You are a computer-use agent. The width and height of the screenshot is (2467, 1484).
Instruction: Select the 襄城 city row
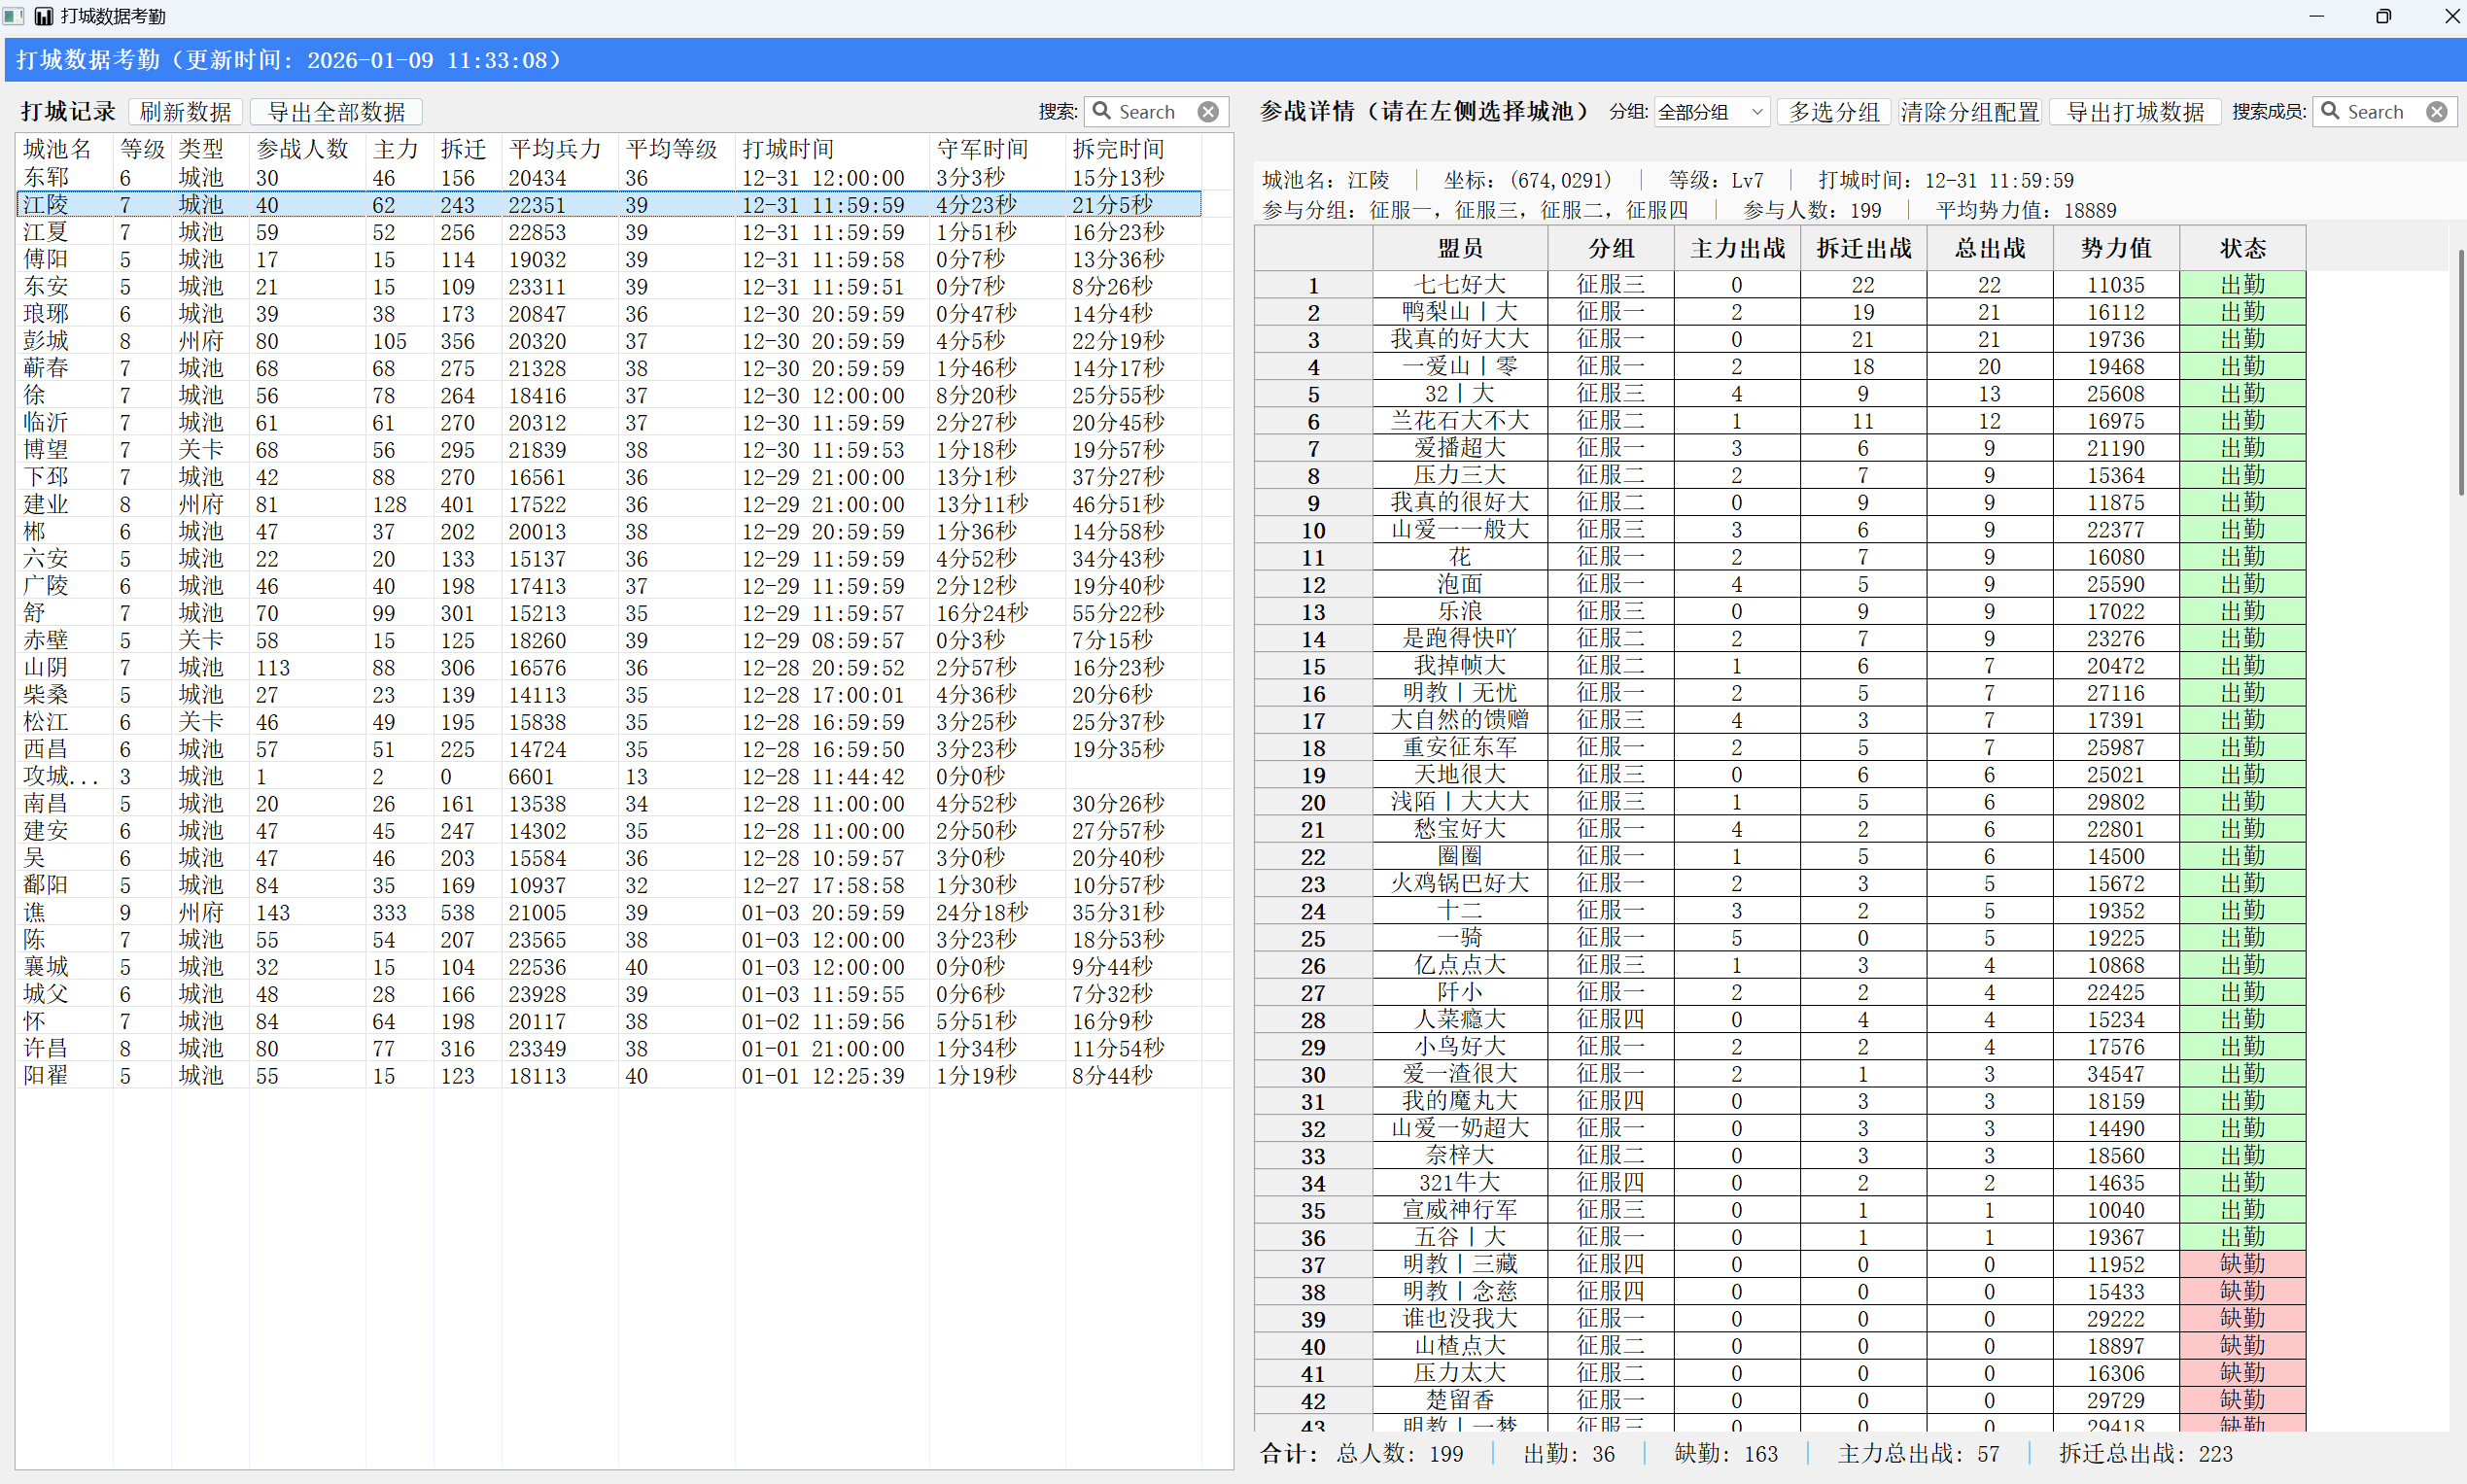pyautogui.click(x=609, y=967)
